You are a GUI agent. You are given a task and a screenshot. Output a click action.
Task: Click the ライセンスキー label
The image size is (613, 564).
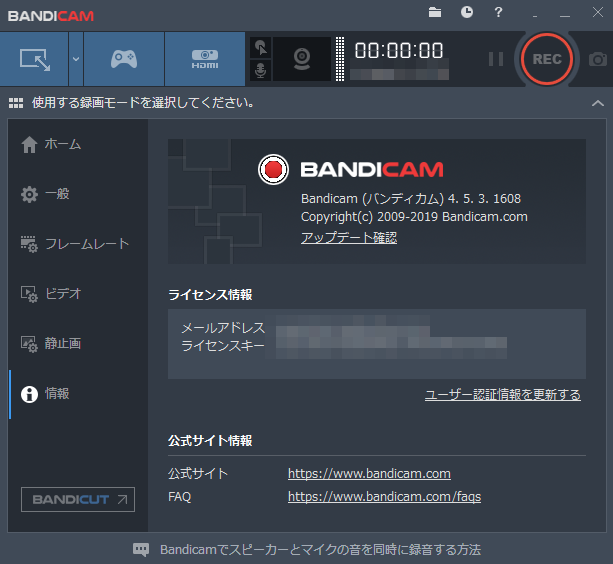coord(223,346)
